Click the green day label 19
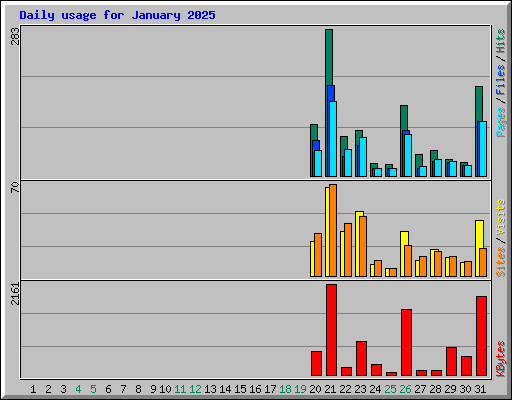This screenshot has width=512, height=400. [x=300, y=389]
